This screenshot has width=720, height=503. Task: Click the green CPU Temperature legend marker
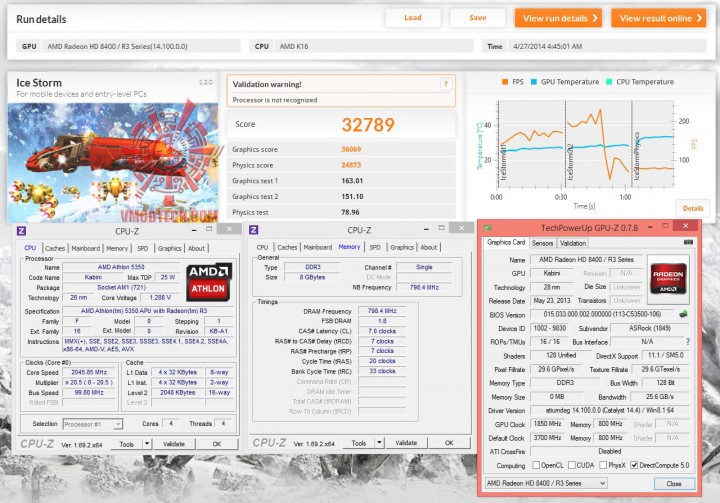point(609,82)
